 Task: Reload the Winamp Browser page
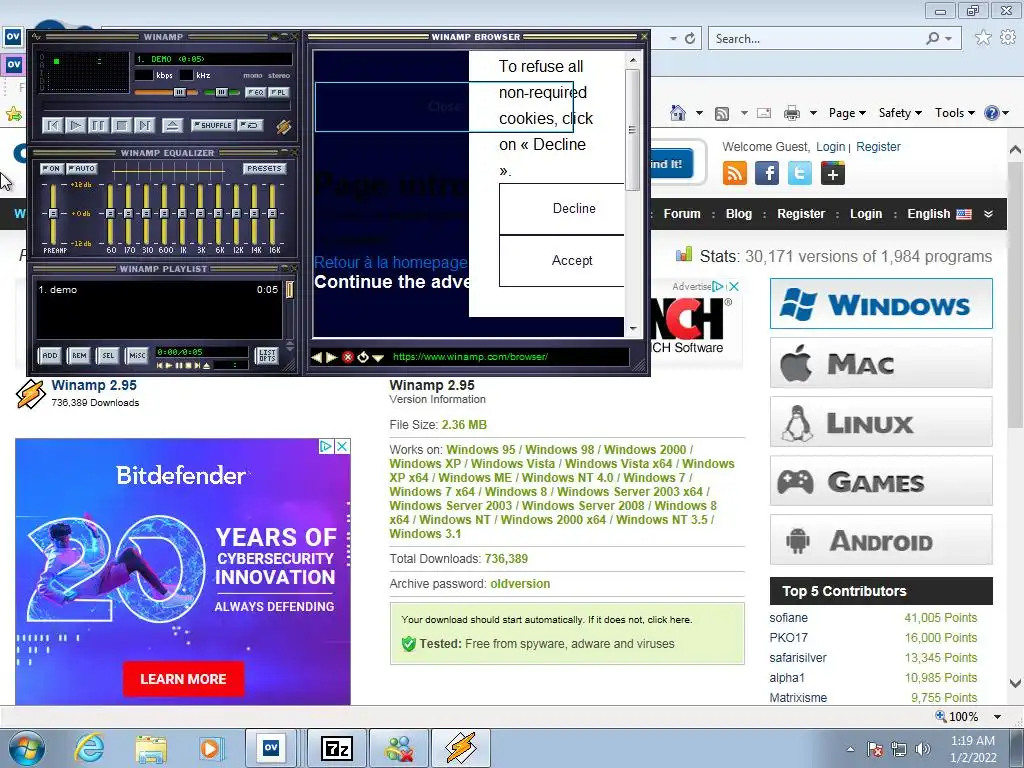point(362,357)
